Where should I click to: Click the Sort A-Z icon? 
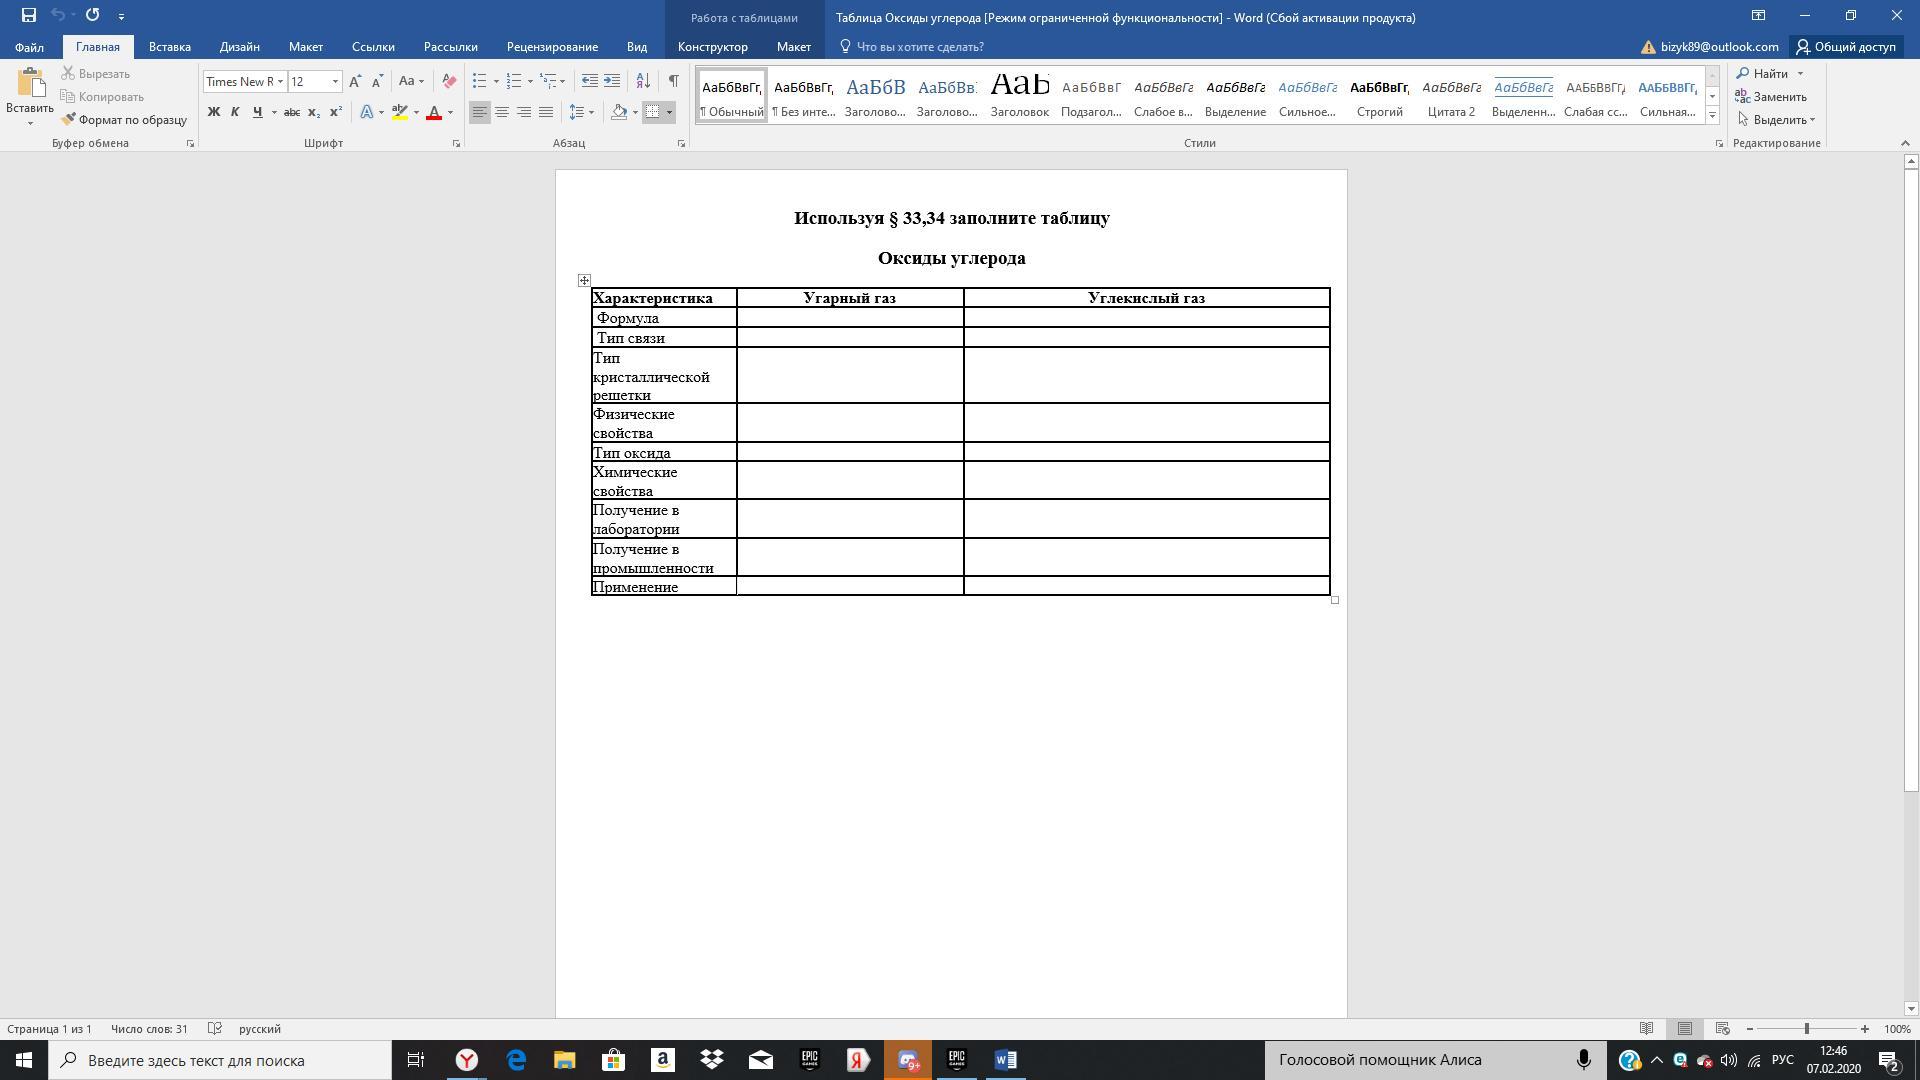point(643,82)
